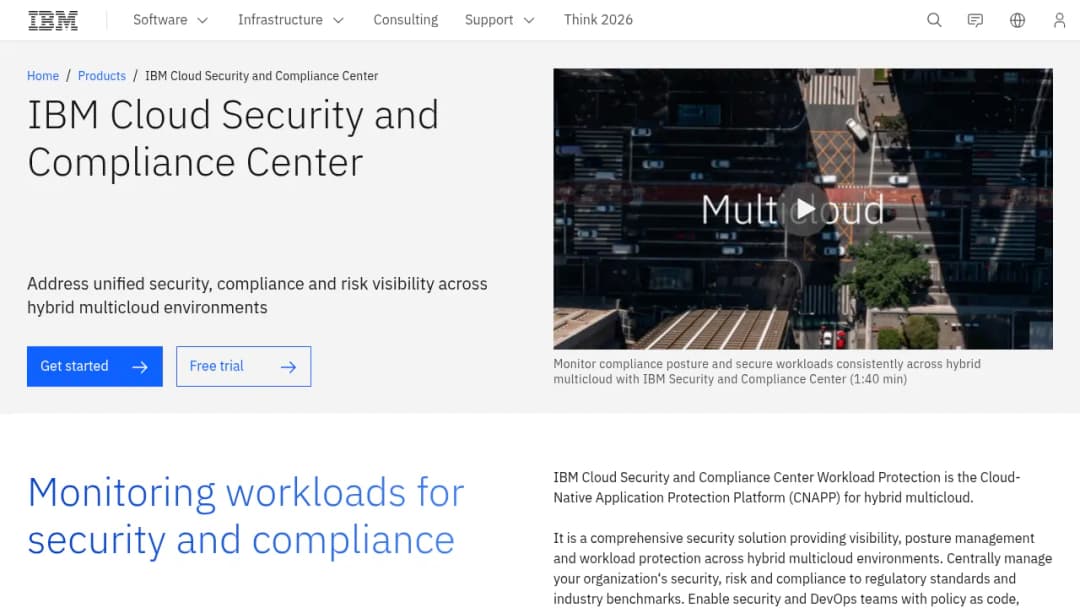Go to Products breadcrumb link

(102, 76)
